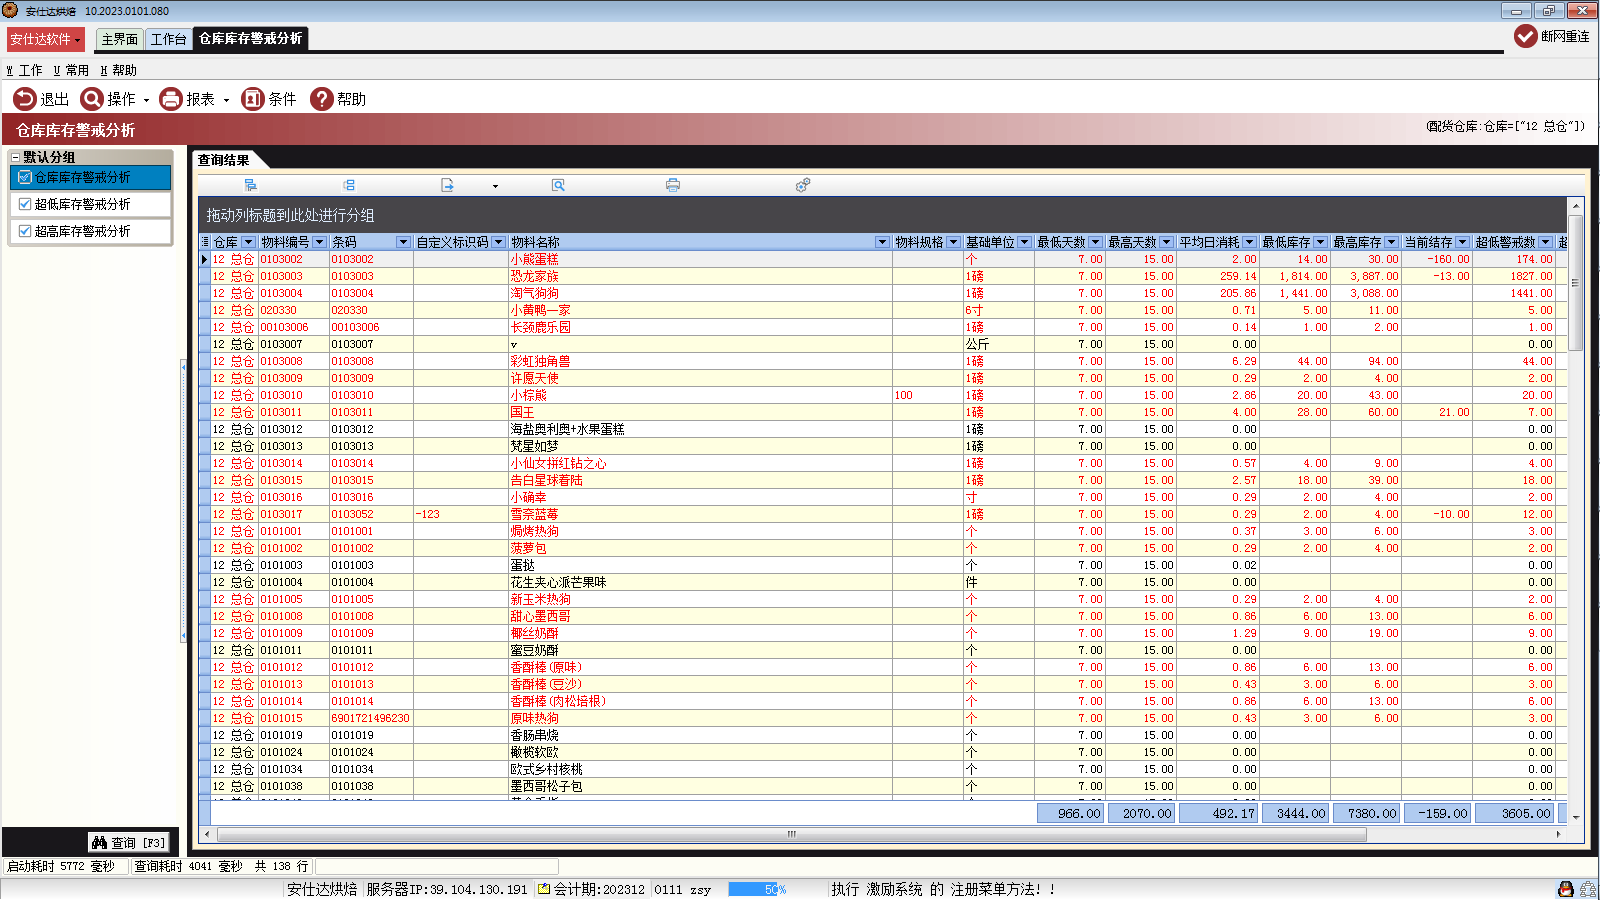Click the second grid toolbar layout icon
1600x900 pixels.
(x=349, y=185)
